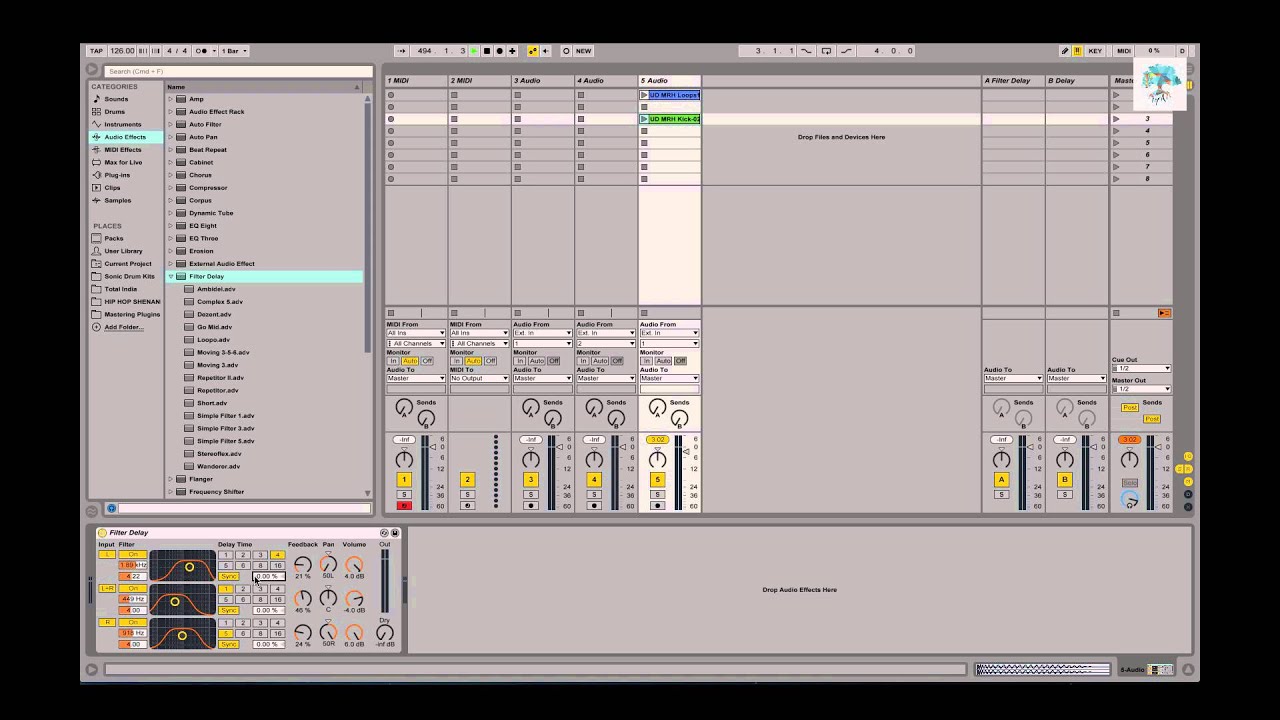Screen dimensions: 1280x720
Task: Select the 1 MIDI track header
Action: coord(416,80)
